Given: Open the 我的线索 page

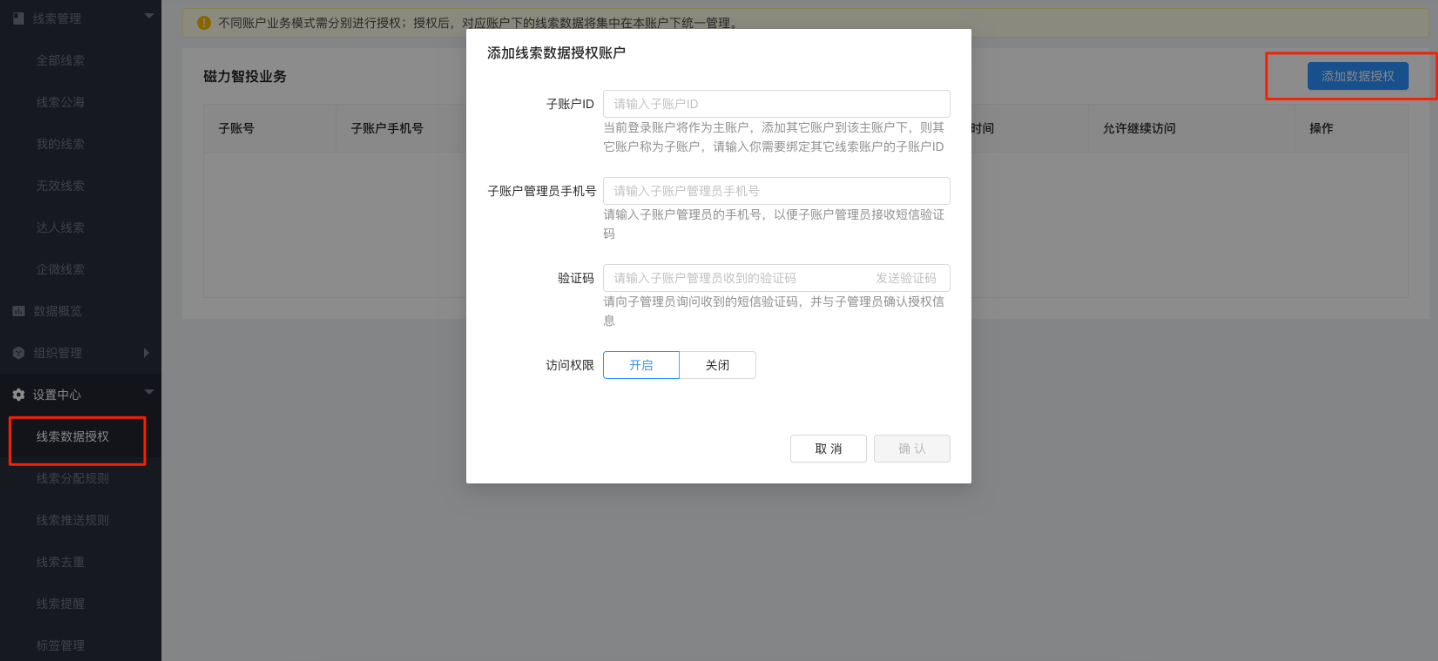Looking at the screenshot, I should [x=55, y=143].
